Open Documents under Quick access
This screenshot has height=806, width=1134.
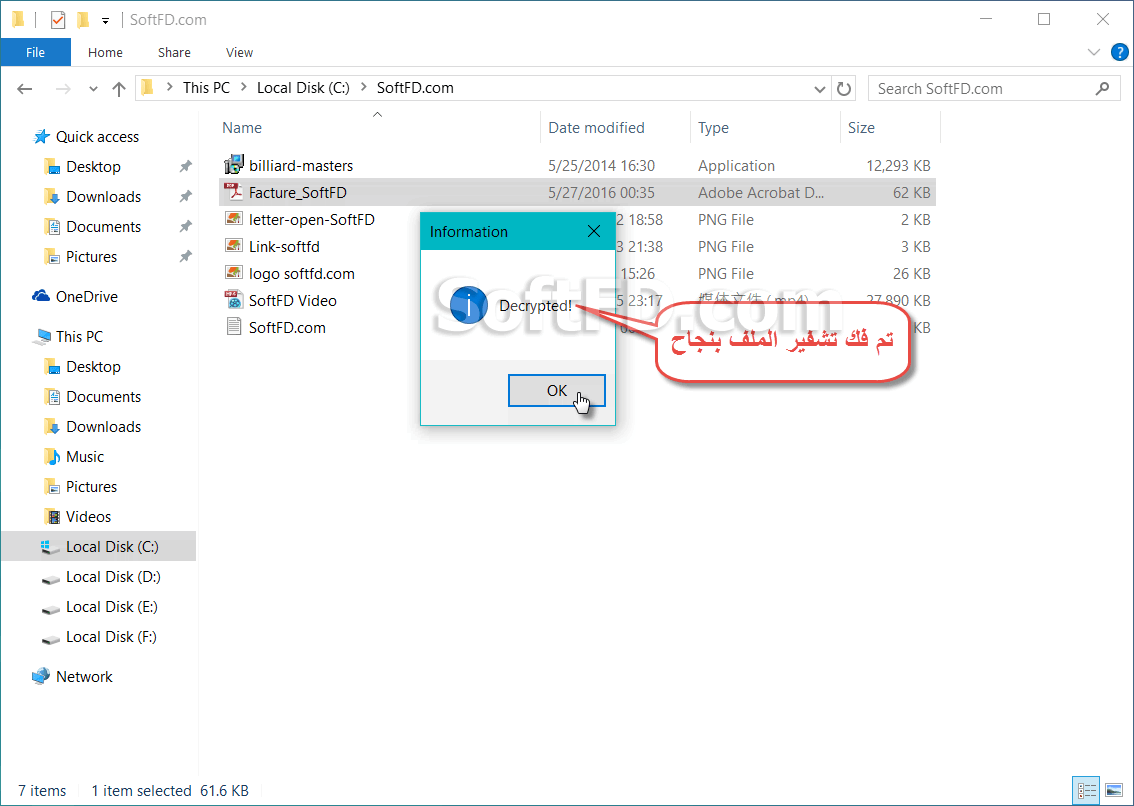point(103,226)
